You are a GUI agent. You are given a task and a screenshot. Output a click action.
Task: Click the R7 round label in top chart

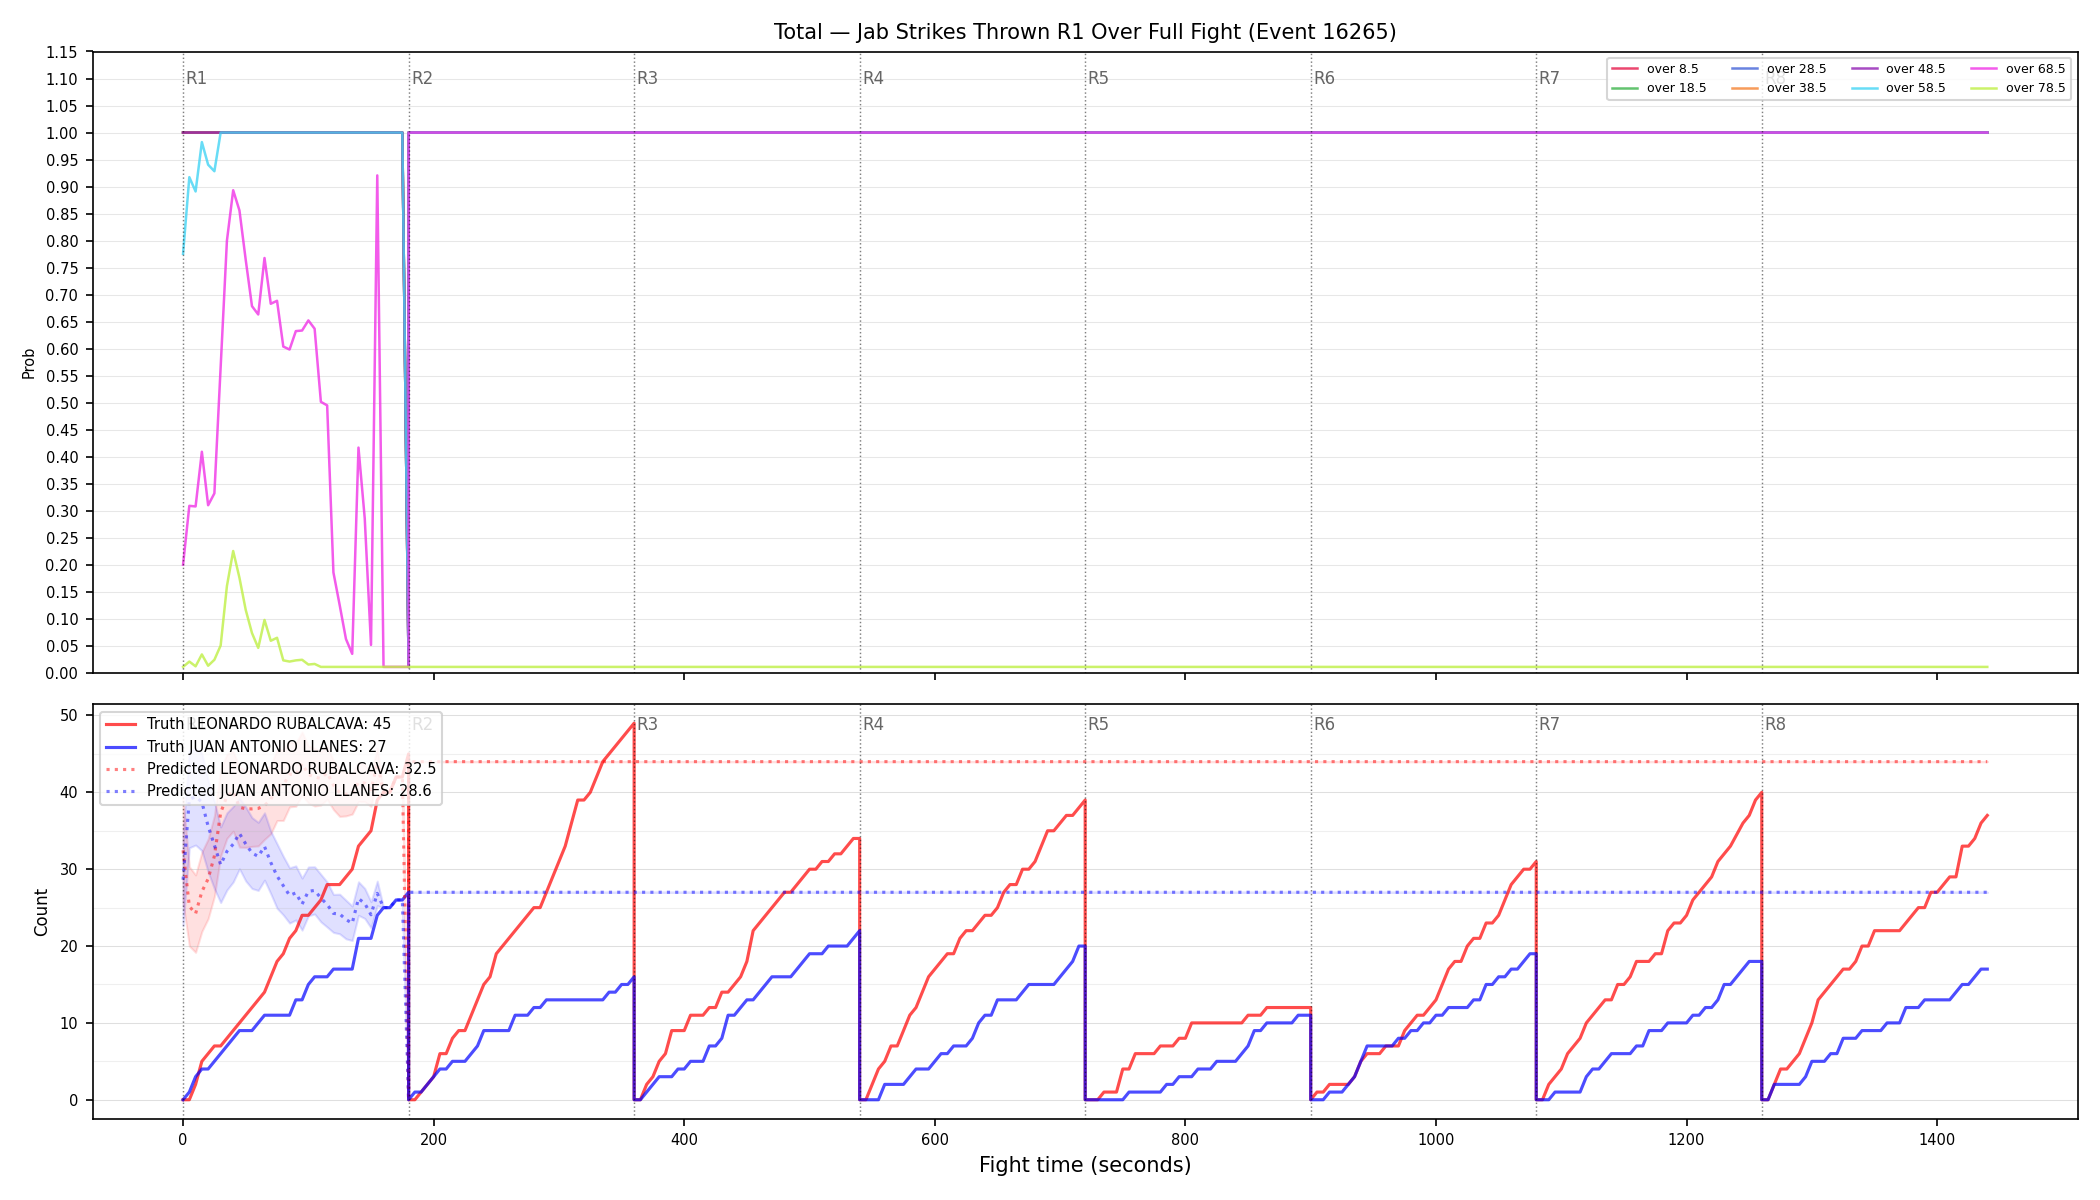[x=1549, y=78]
